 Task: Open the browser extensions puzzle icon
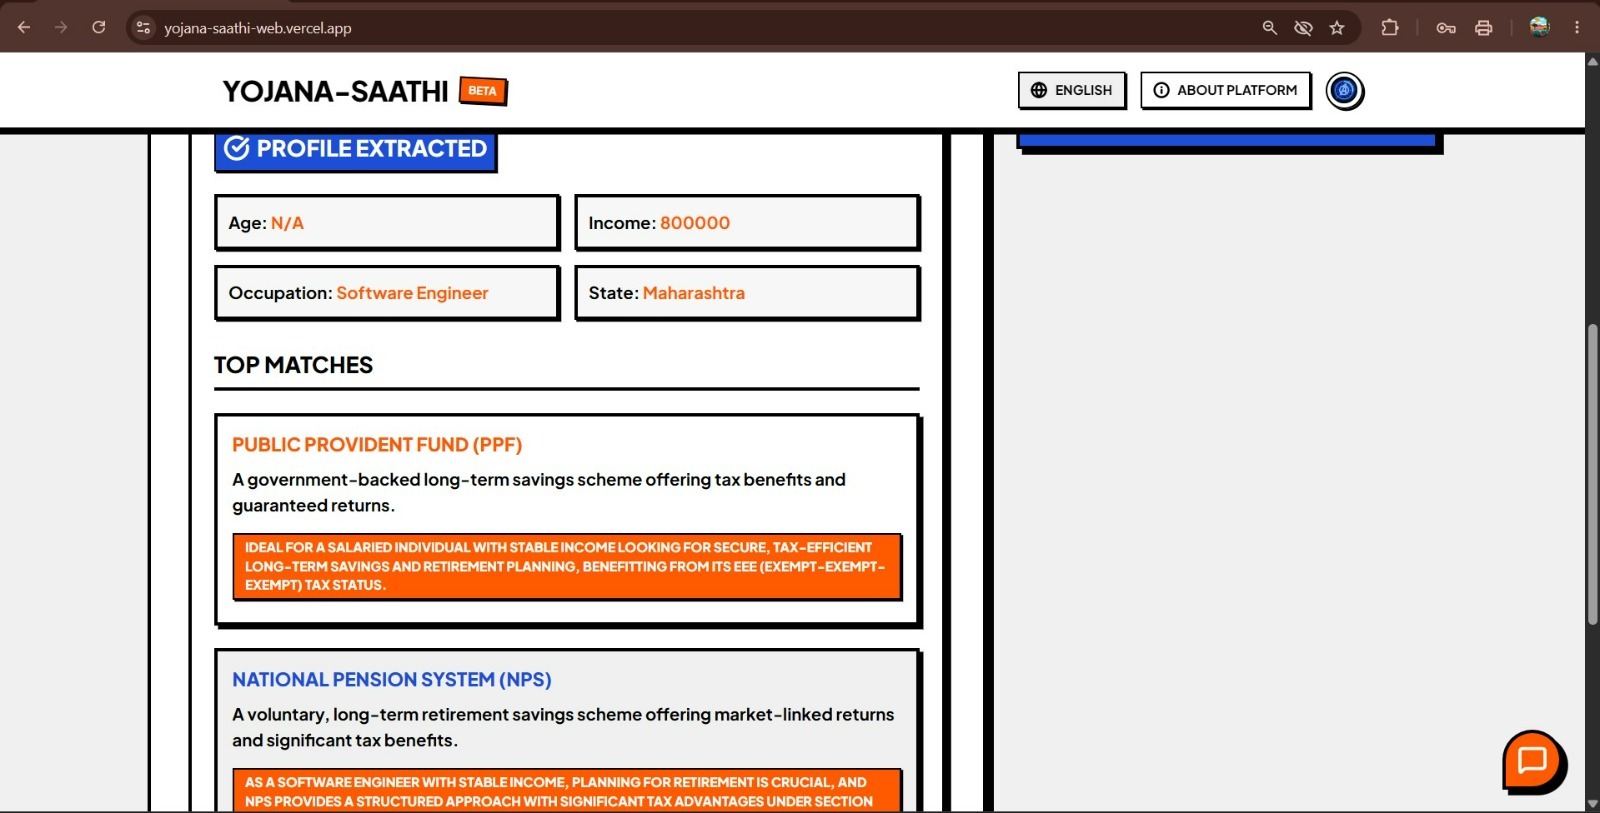coord(1390,28)
